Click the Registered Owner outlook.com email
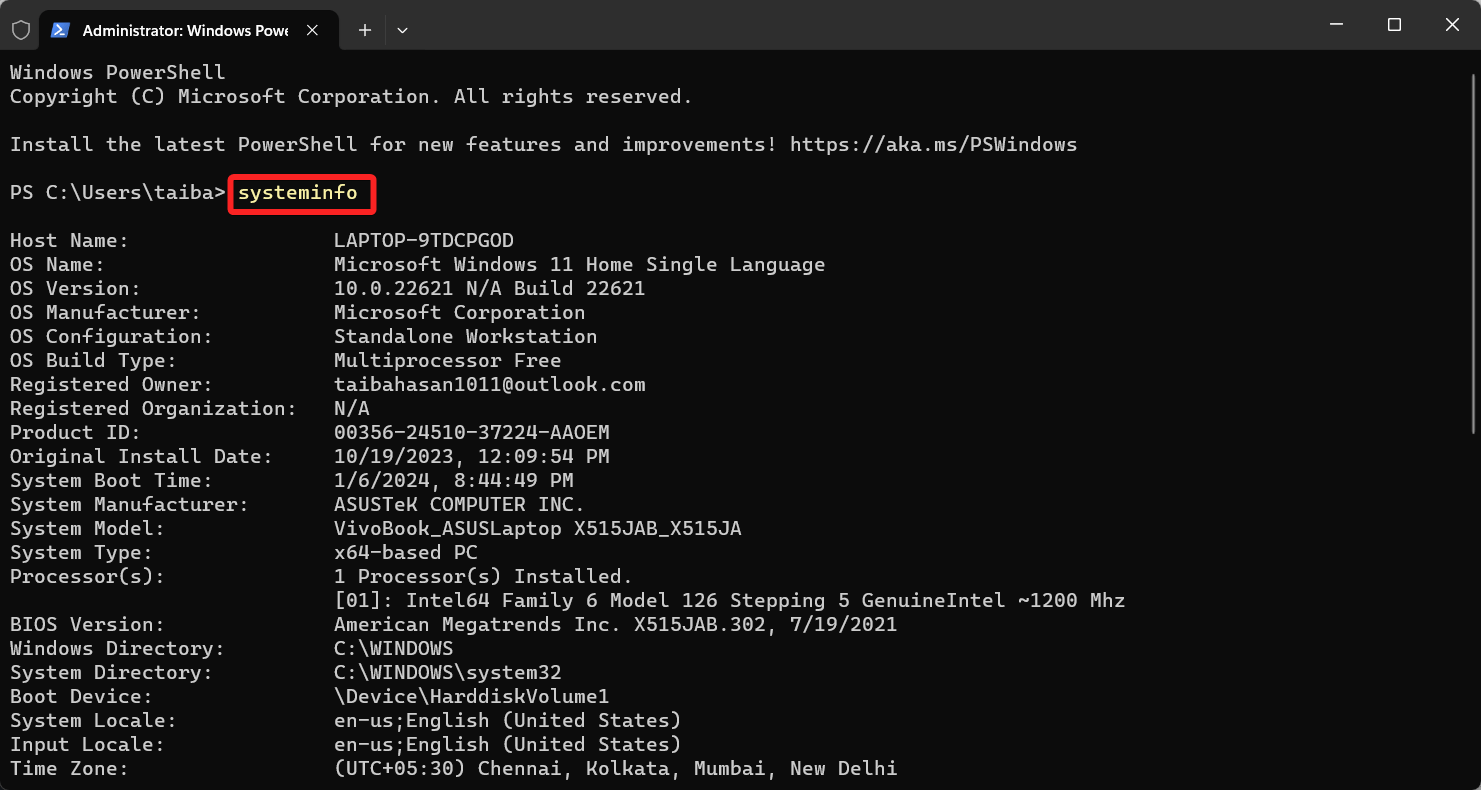The width and height of the screenshot is (1481, 790). [x=489, y=384]
